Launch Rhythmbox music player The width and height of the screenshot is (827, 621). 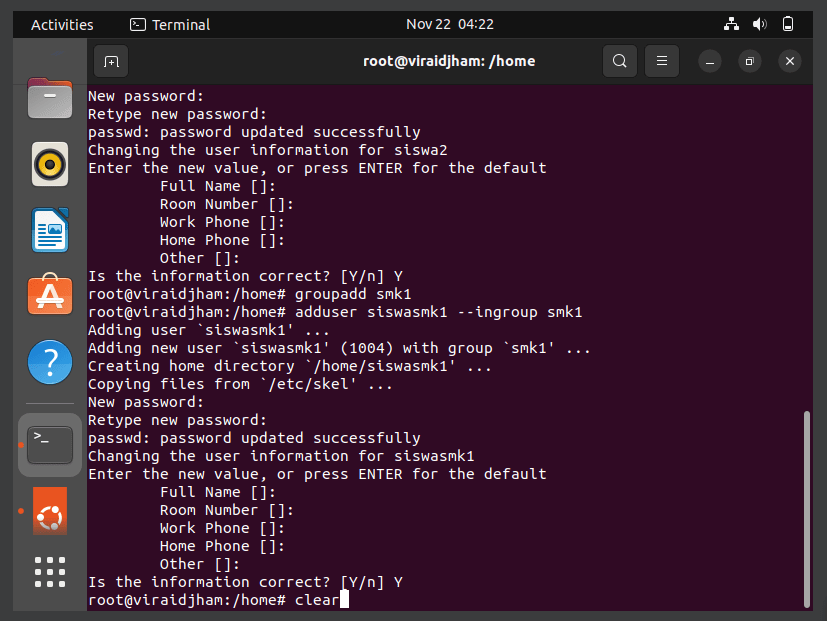click(50, 164)
